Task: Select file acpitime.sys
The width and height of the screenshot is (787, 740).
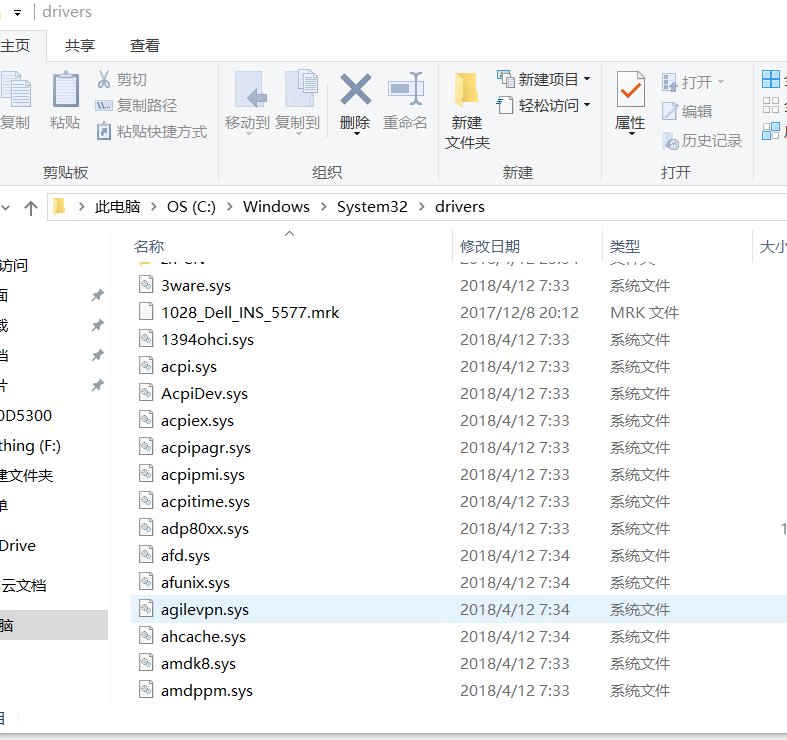Action: click(205, 503)
